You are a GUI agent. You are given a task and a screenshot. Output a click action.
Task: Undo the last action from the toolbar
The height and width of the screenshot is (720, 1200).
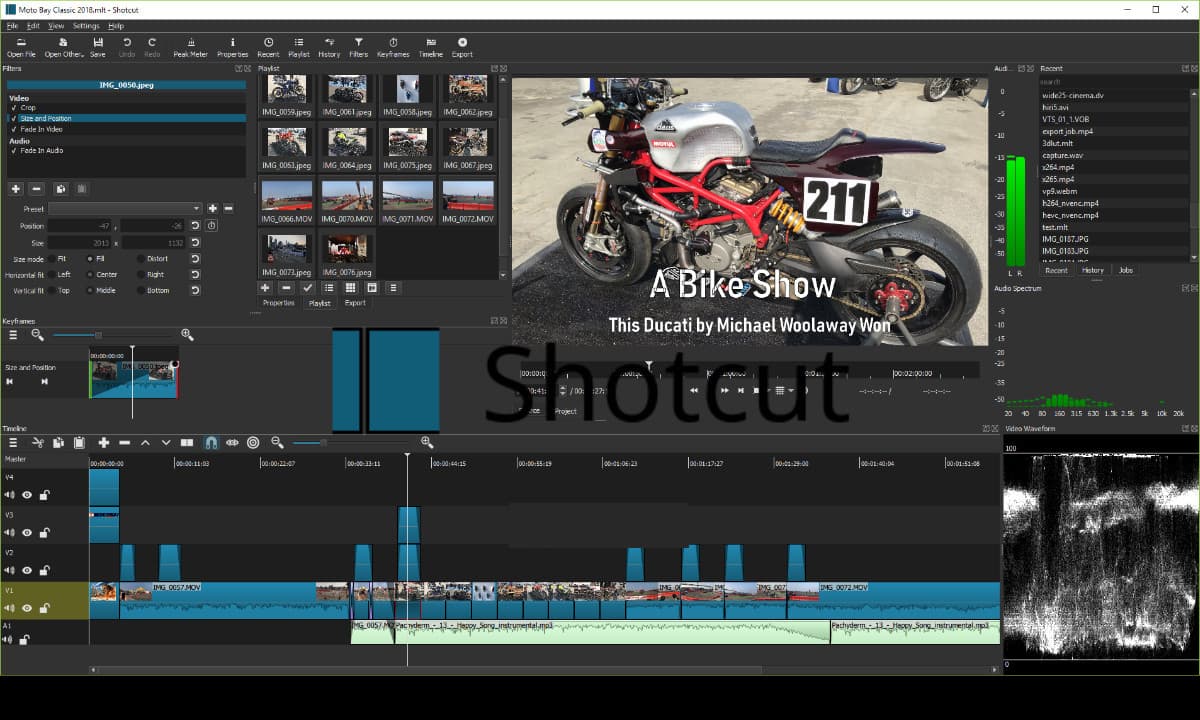pos(127,47)
